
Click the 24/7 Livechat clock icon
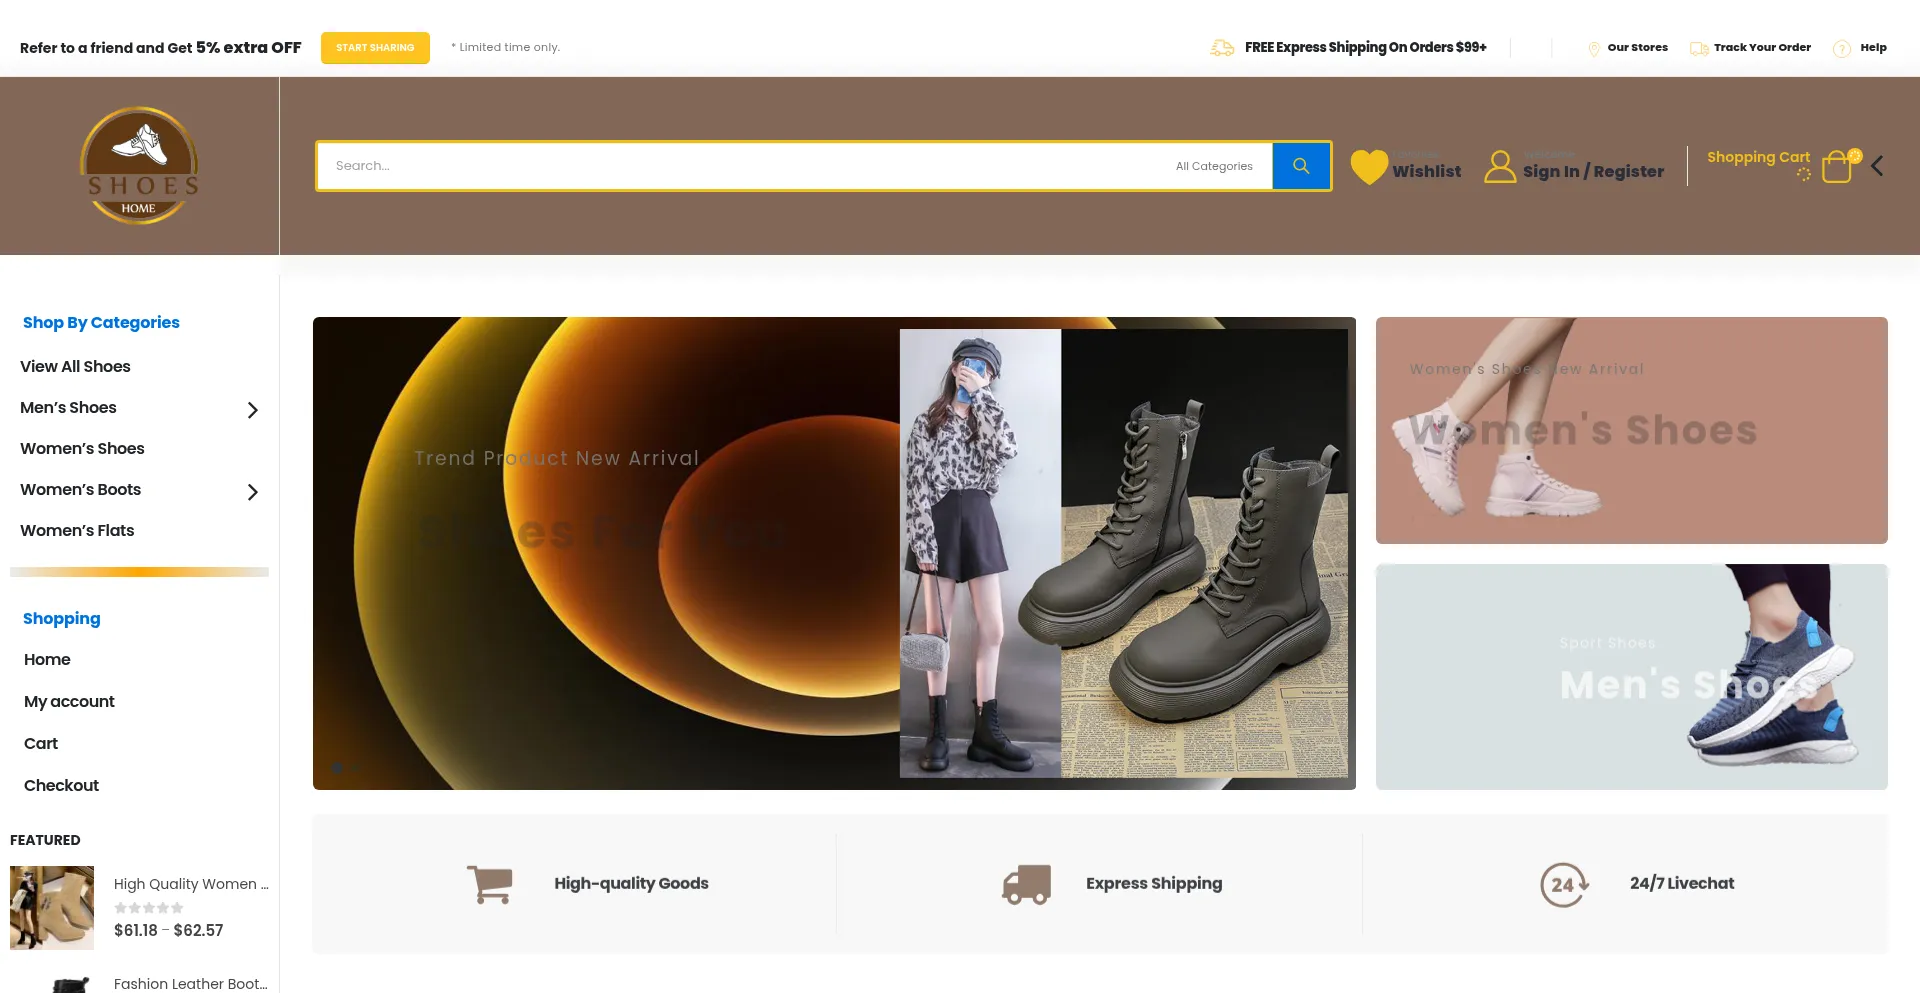(x=1565, y=884)
